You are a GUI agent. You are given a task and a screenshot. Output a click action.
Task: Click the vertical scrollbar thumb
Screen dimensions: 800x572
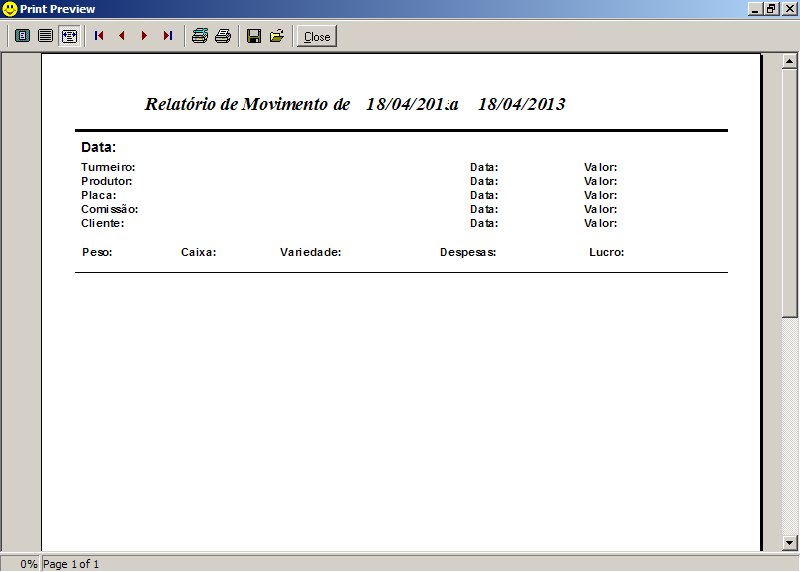coord(790,190)
